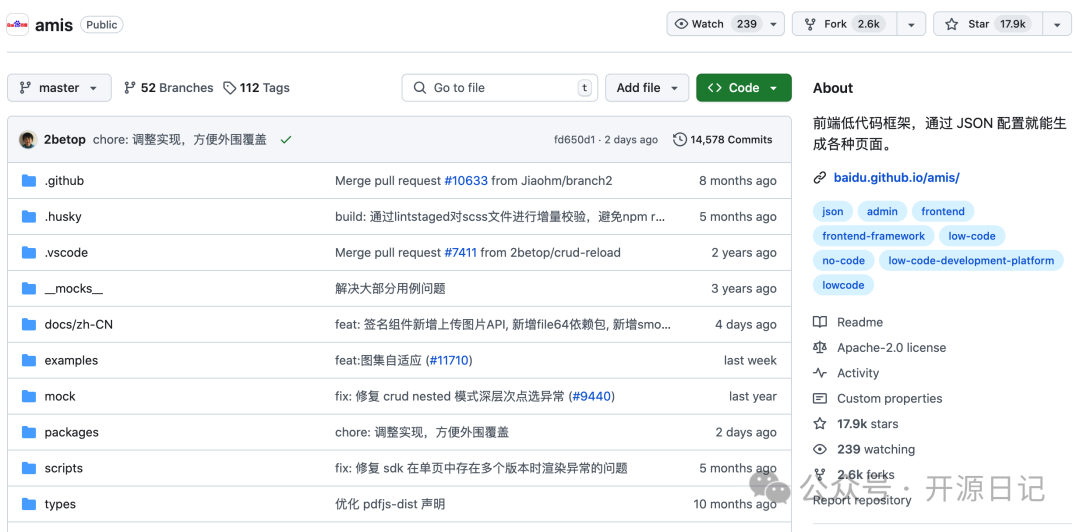This screenshot has width=1080, height=532.
Task: Open the green Code button menu
Action: pyautogui.click(x=743, y=88)
